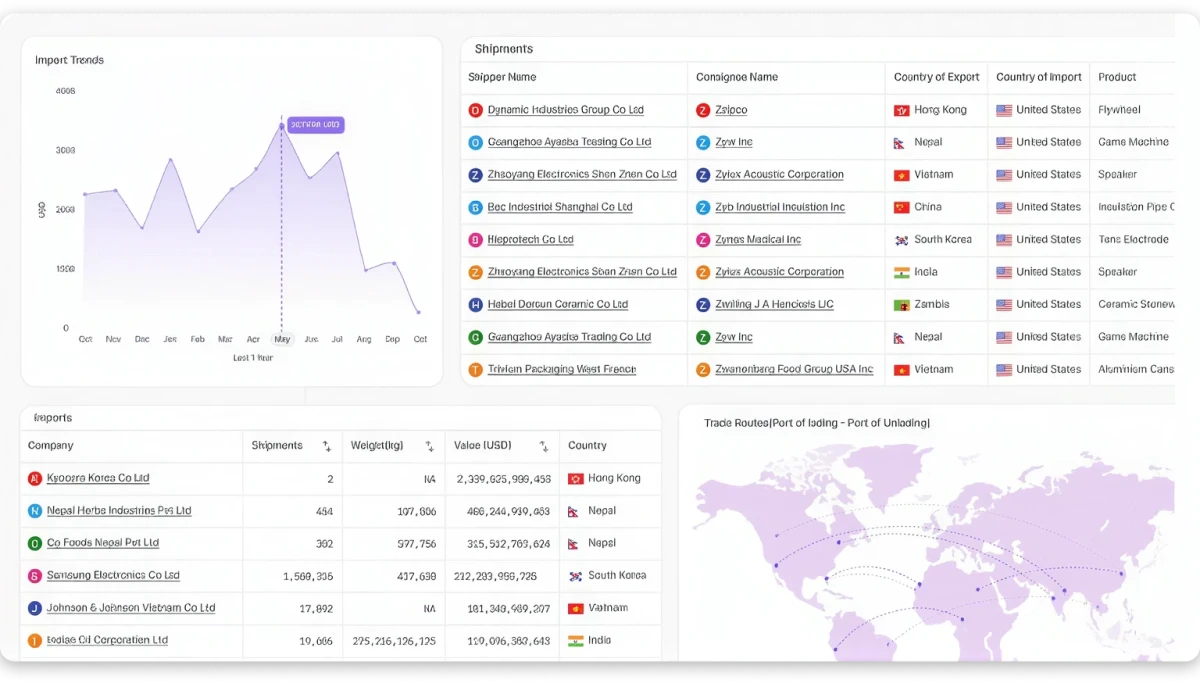
Task: Click Nov label on Import Trends axis
Action: pos(113,339)
